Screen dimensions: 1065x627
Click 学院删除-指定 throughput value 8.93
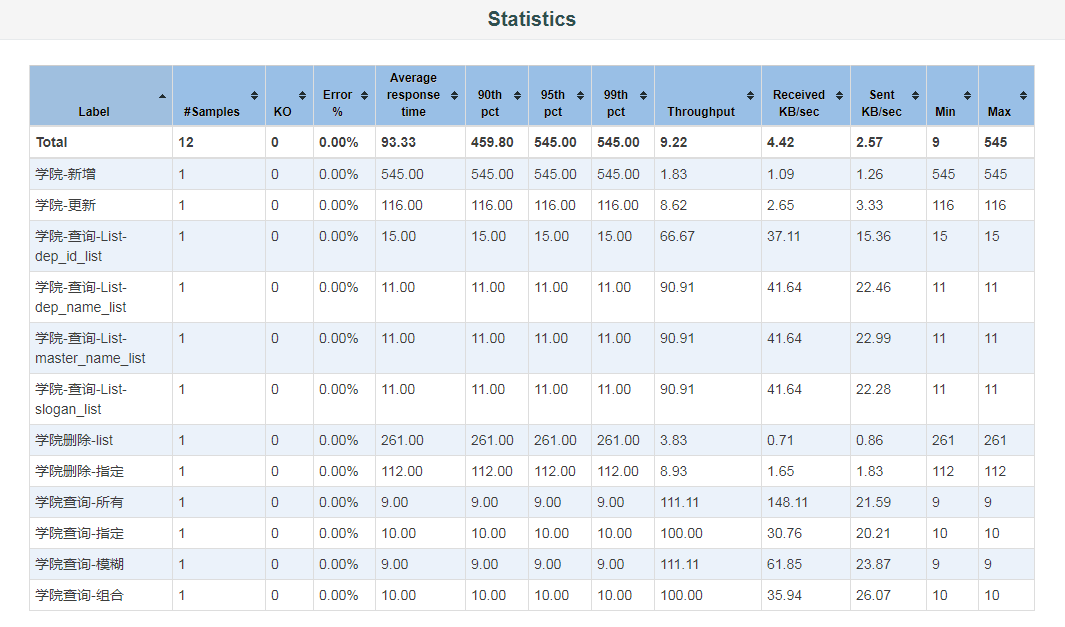[x=674, y=471]
